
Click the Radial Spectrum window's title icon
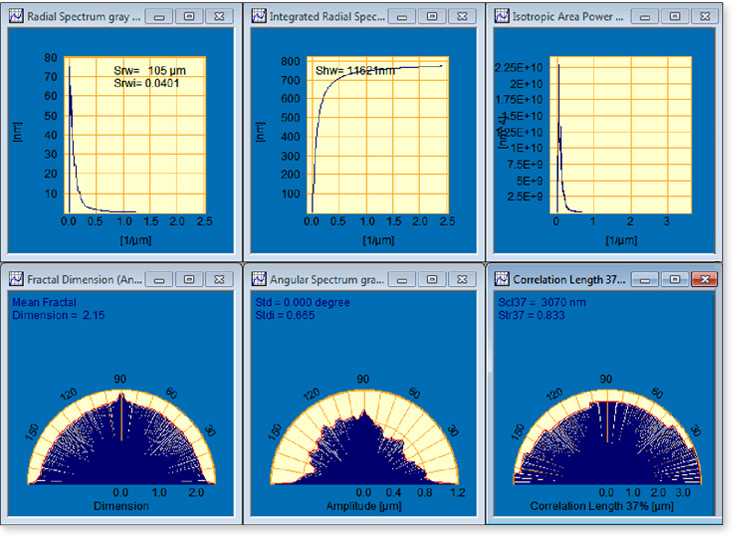coord(16,16)
